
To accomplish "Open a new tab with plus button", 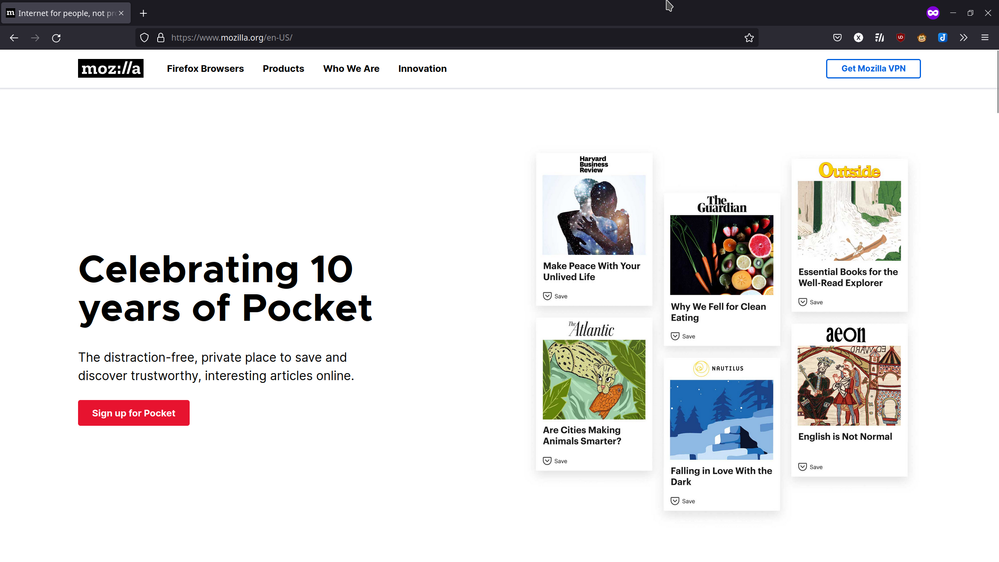I will point(143,13).
